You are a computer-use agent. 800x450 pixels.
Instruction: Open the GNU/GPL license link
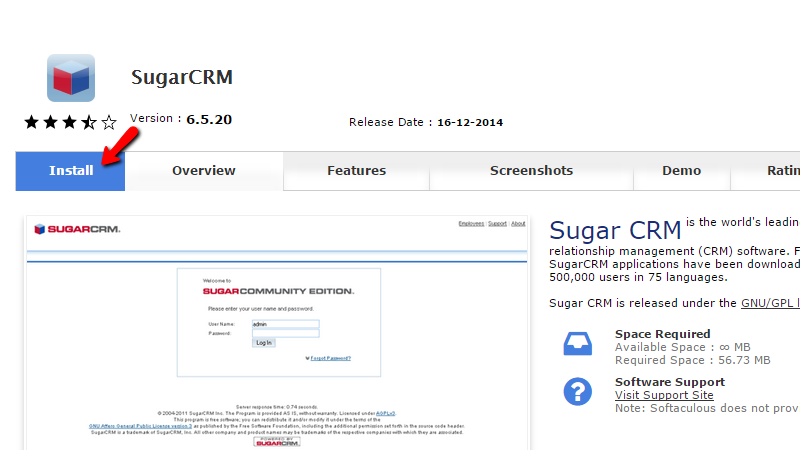770,303
